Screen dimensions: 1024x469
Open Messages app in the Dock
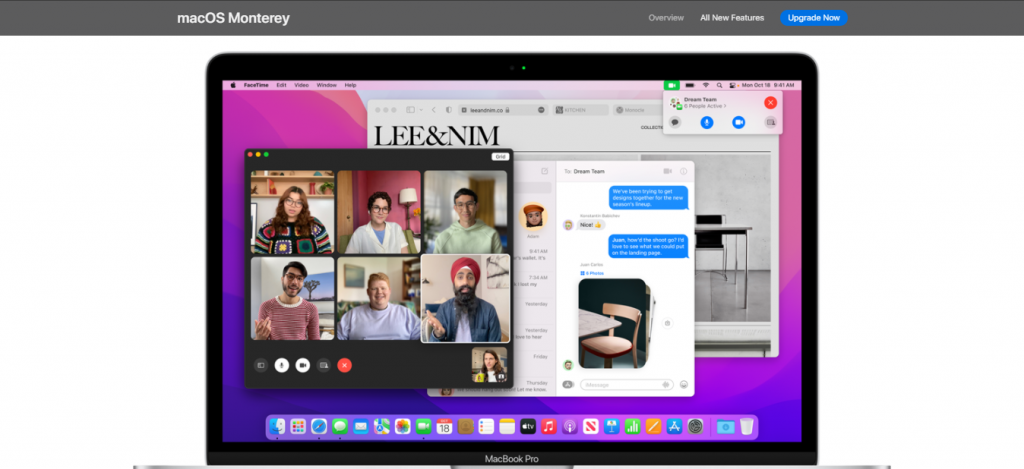coord(340,427)
